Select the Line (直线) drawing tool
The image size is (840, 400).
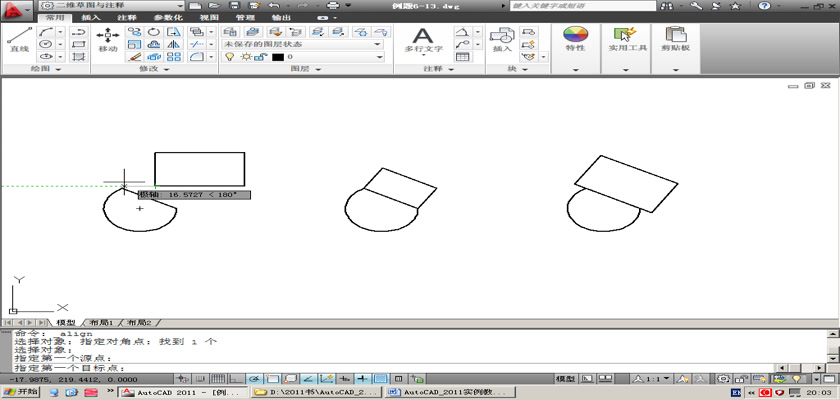(x=19, y=39)
